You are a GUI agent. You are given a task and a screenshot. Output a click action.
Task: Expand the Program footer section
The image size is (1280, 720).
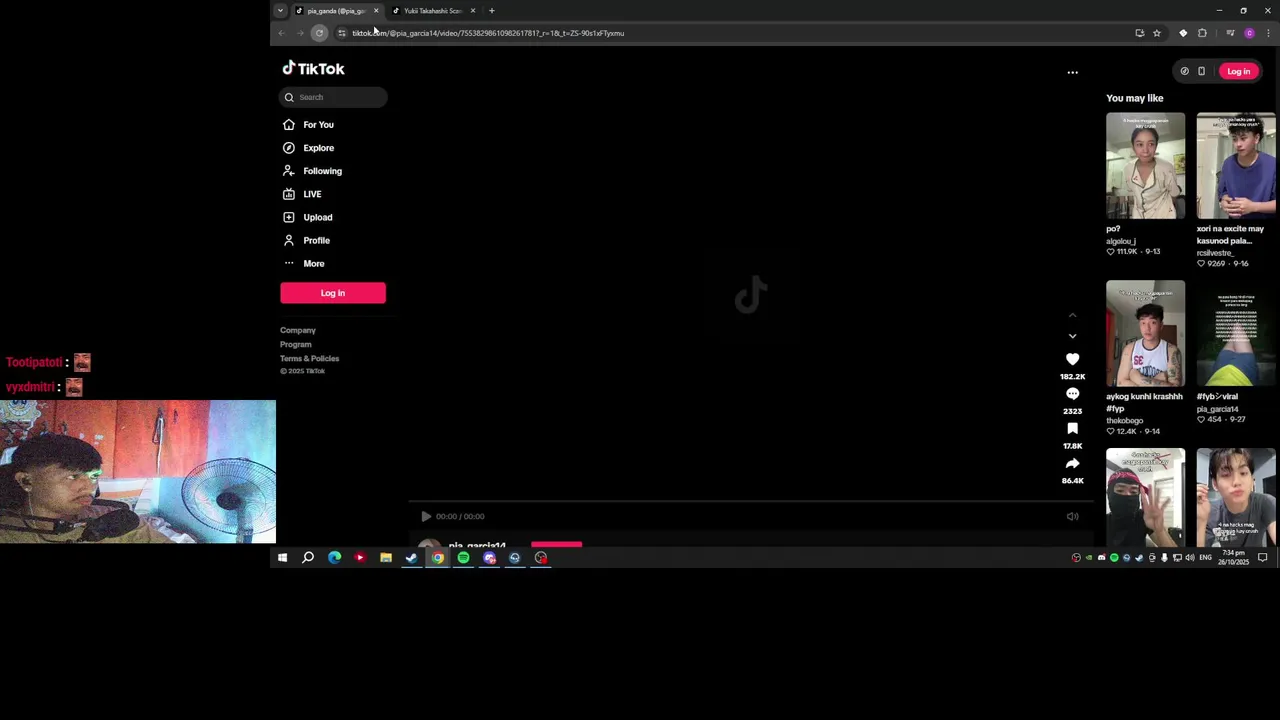296,344
